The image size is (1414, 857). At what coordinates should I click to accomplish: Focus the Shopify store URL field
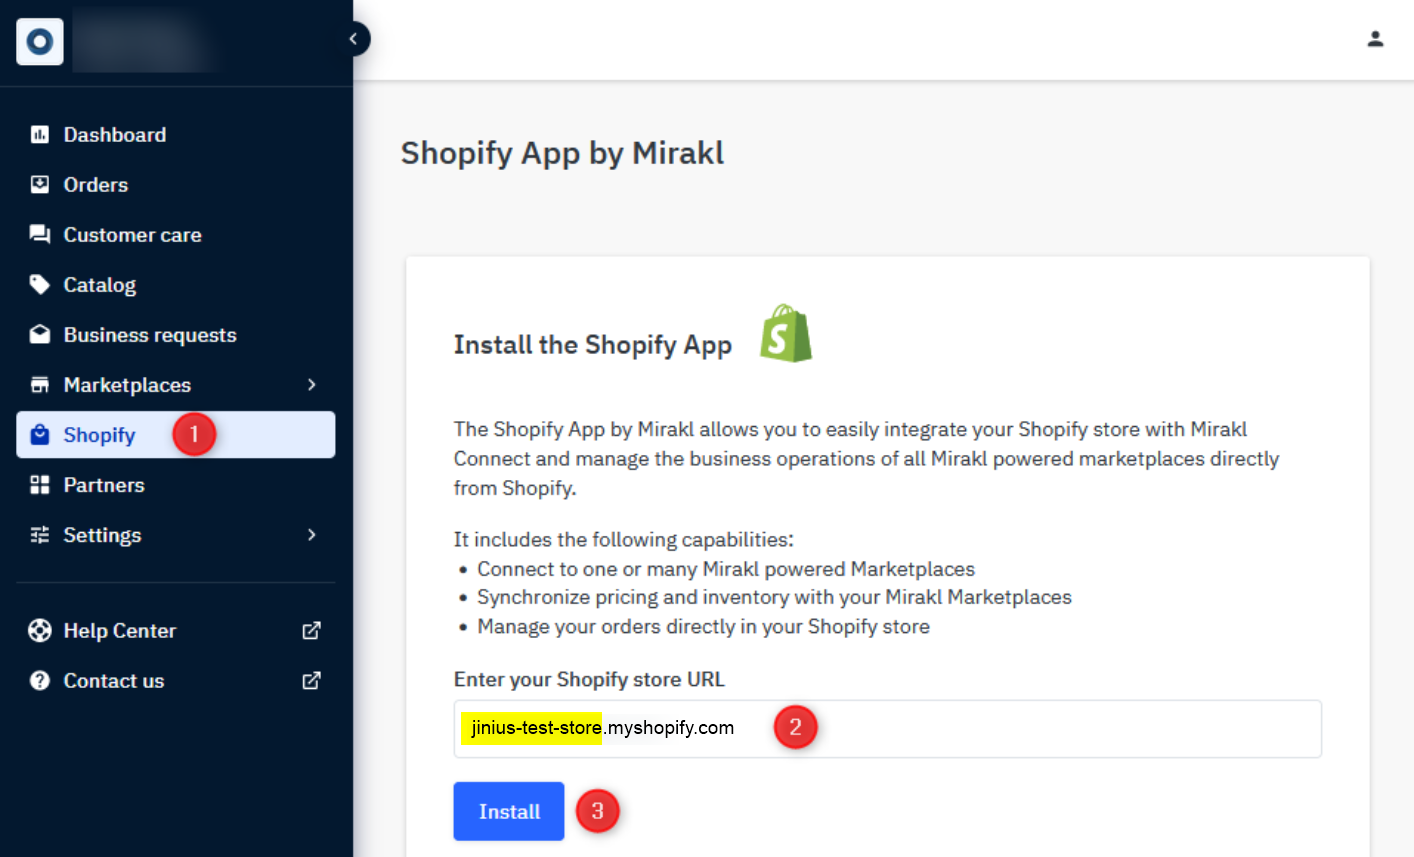[887, 728]
